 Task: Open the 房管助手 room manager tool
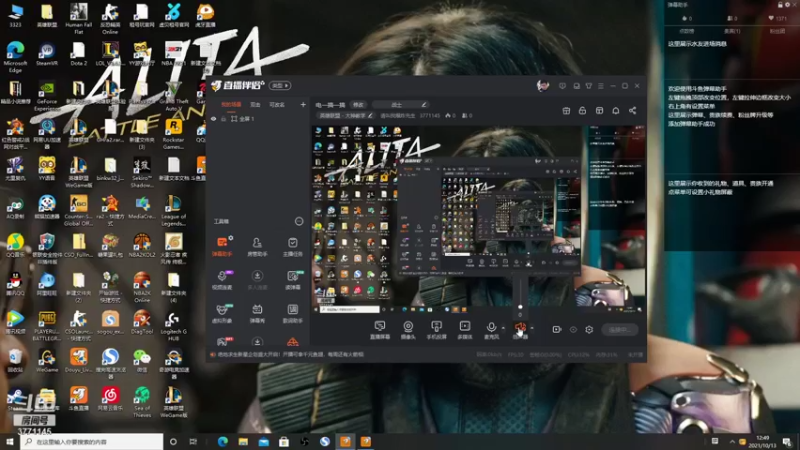tap(257, 246)
